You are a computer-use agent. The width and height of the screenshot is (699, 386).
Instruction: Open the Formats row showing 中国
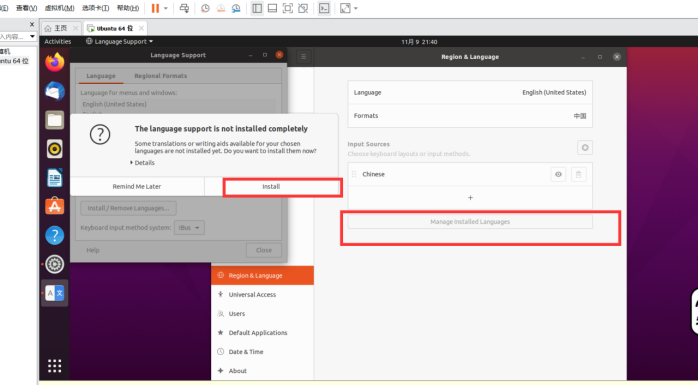(470, 116)
